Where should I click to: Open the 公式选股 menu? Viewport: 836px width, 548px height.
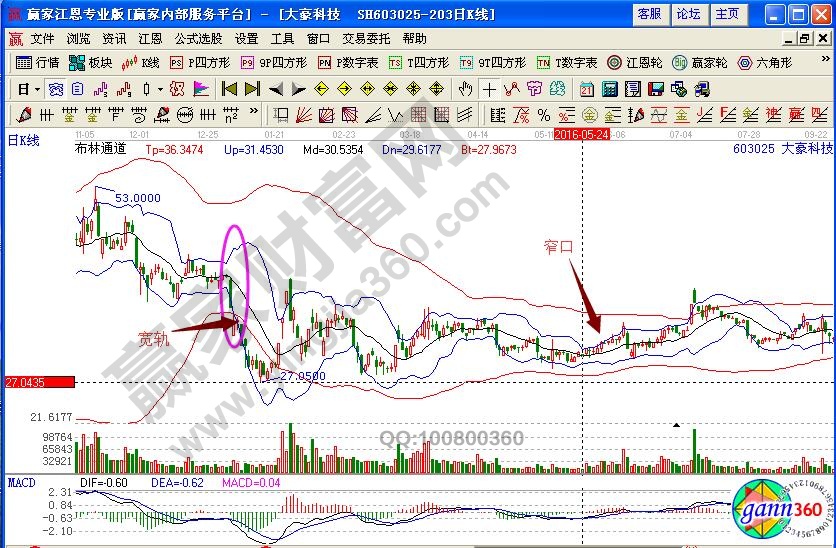tap(198, 39)
